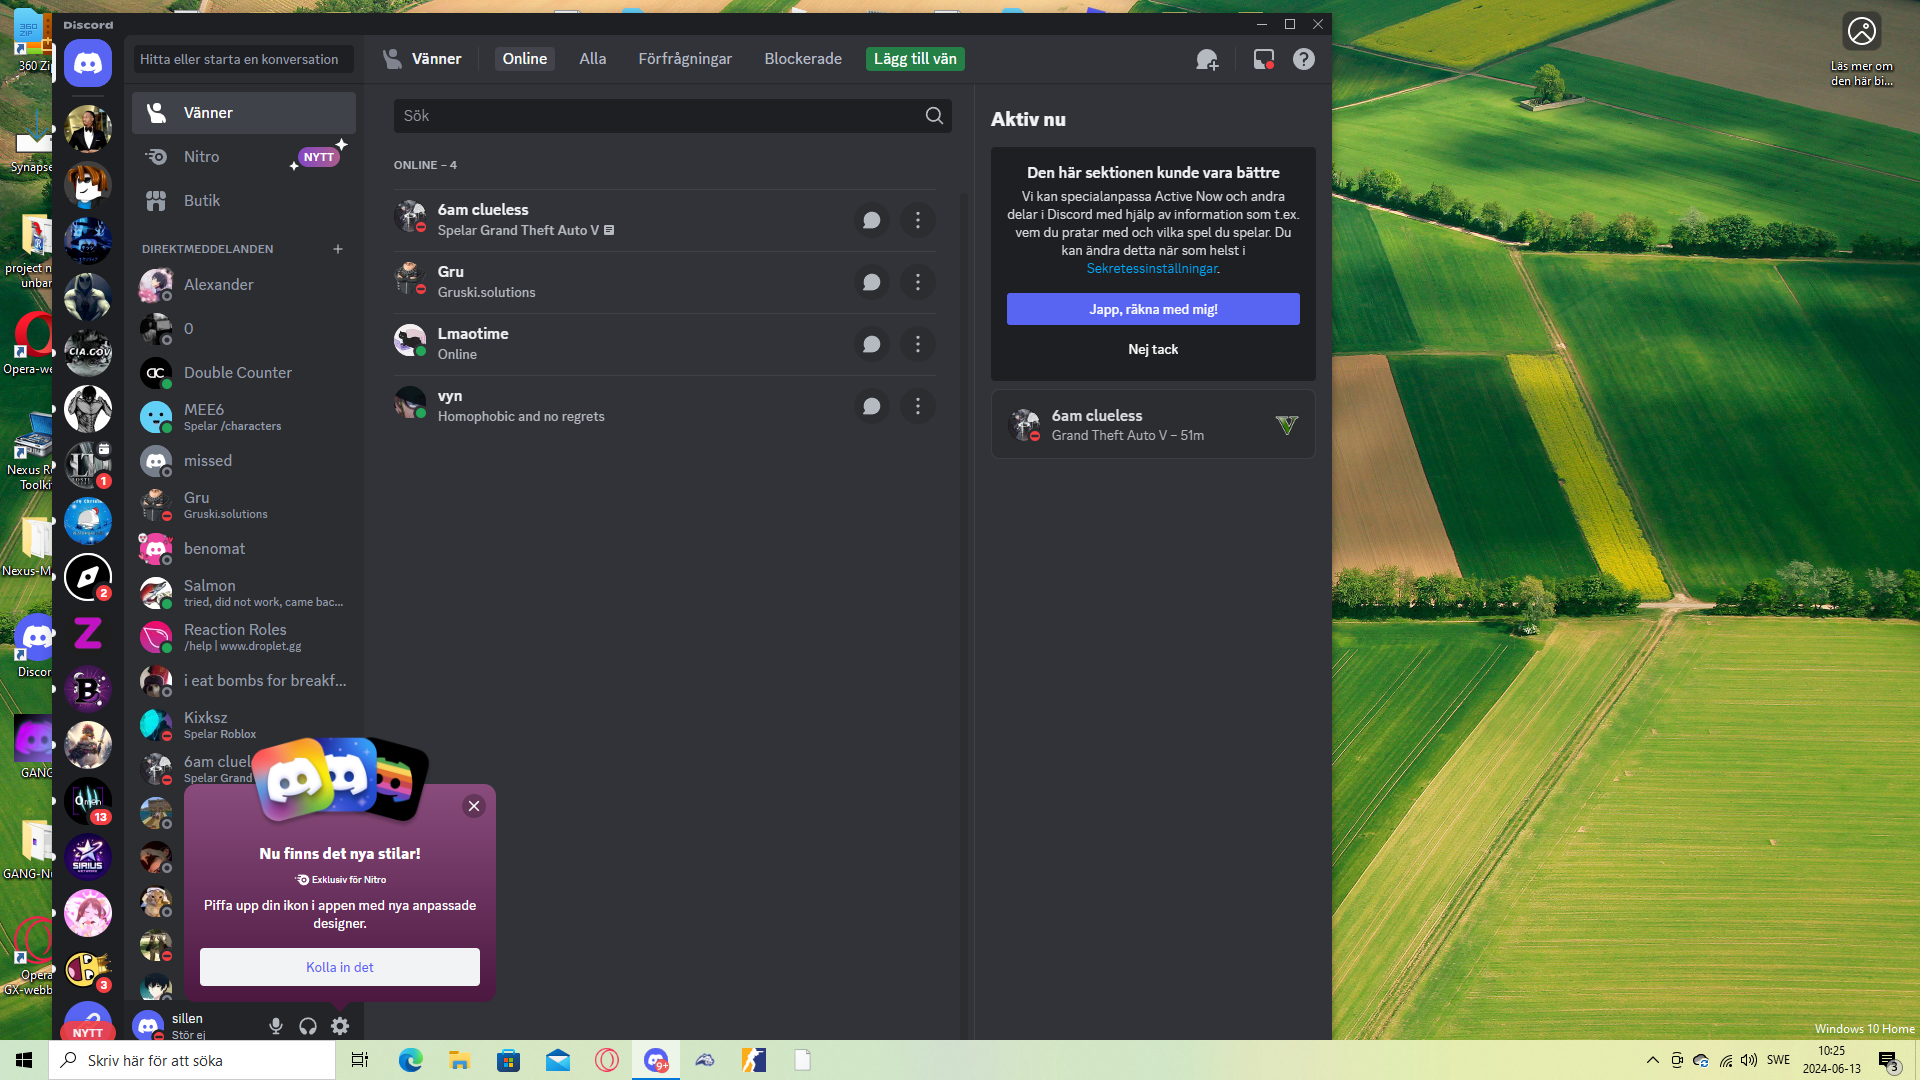1920x1080 pixels.
Task: Open the New Group DM icon
Action: tap(1207, 60)
